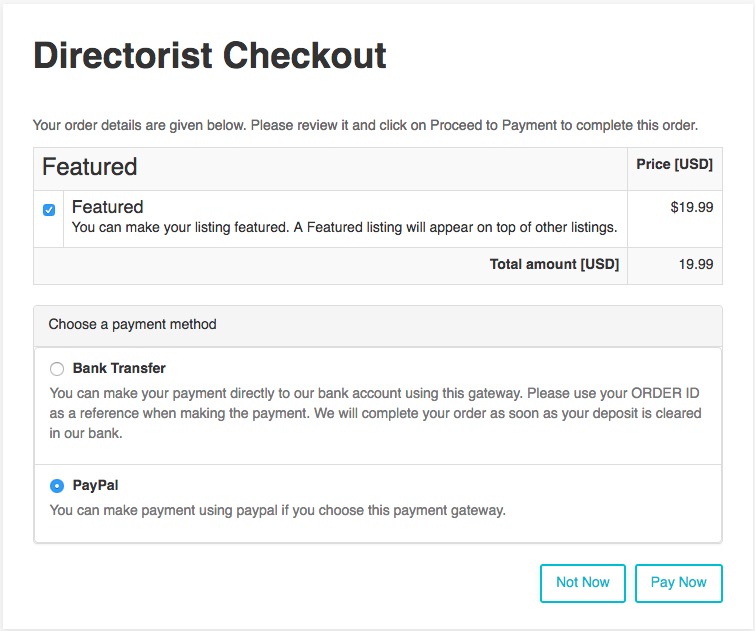Click the Choose a payment method header
Image resolution: width=755 pixels, height=631 pixels.
(x=133, y=325)
